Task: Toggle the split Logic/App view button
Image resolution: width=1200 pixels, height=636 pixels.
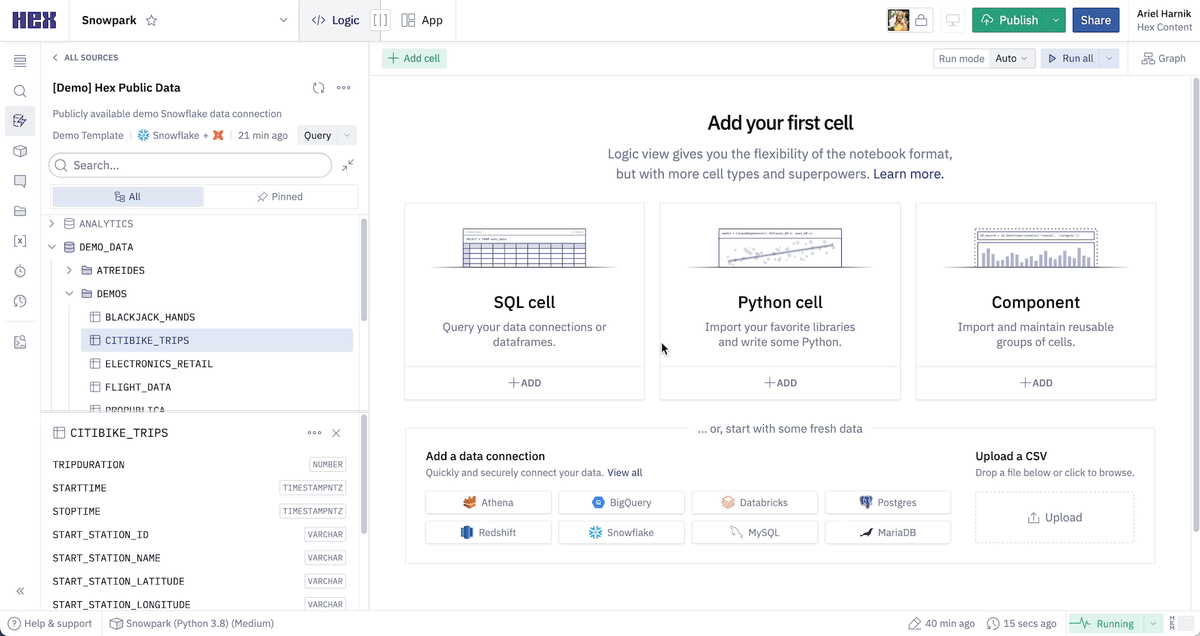Action: click(380, 20)
